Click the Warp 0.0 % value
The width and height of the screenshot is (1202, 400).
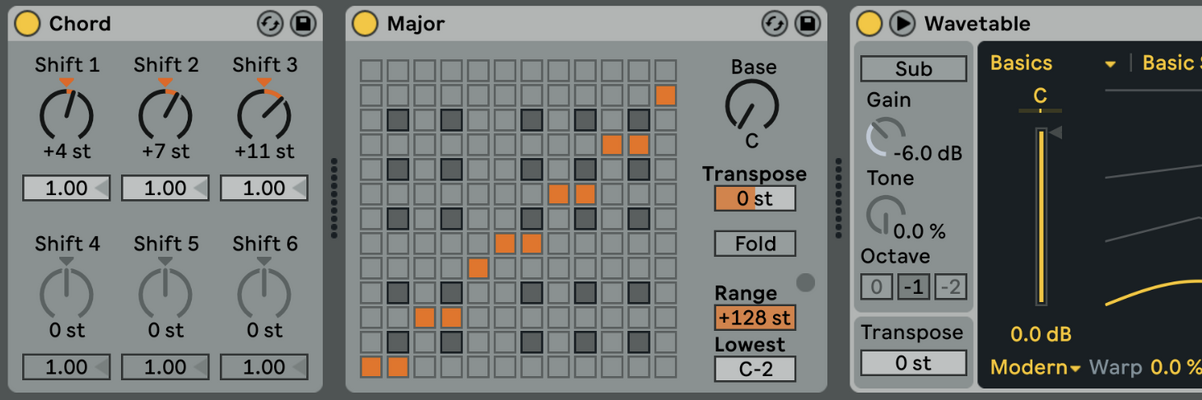(x=1175, y=367)
